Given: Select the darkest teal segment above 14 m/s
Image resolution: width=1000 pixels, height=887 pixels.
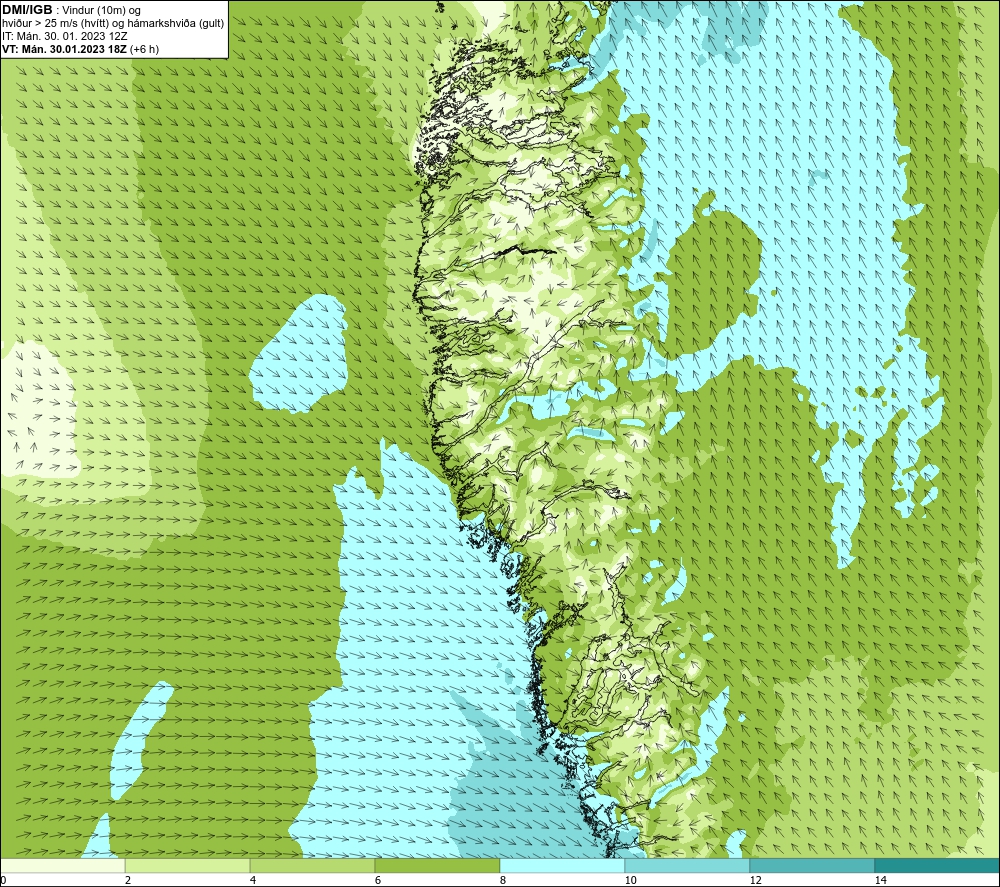Looking at the screenshot, I should (x=937, y=865).
